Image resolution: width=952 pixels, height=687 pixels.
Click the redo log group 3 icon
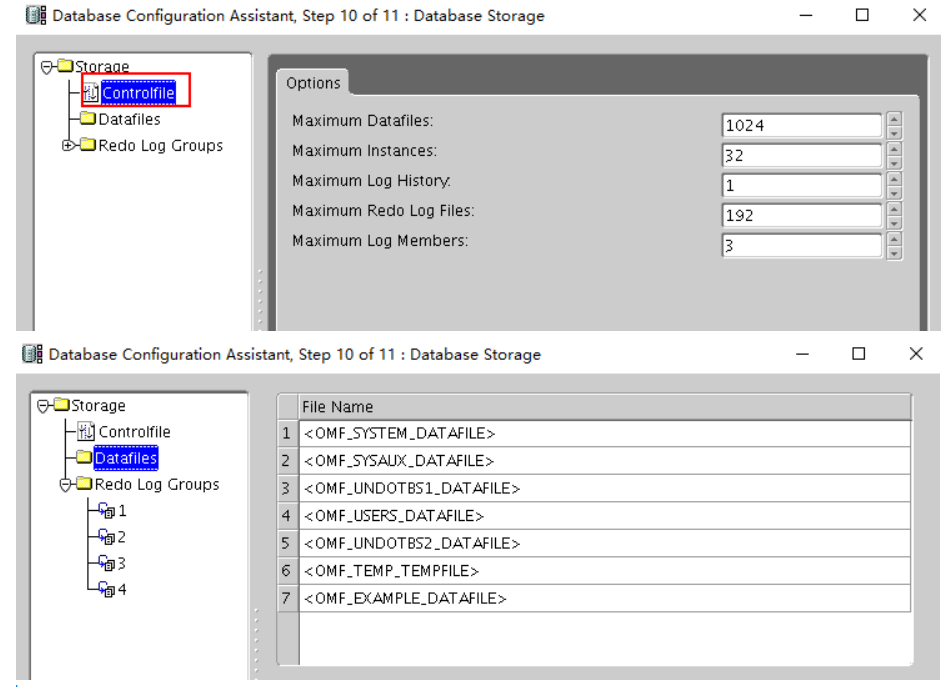107,564
